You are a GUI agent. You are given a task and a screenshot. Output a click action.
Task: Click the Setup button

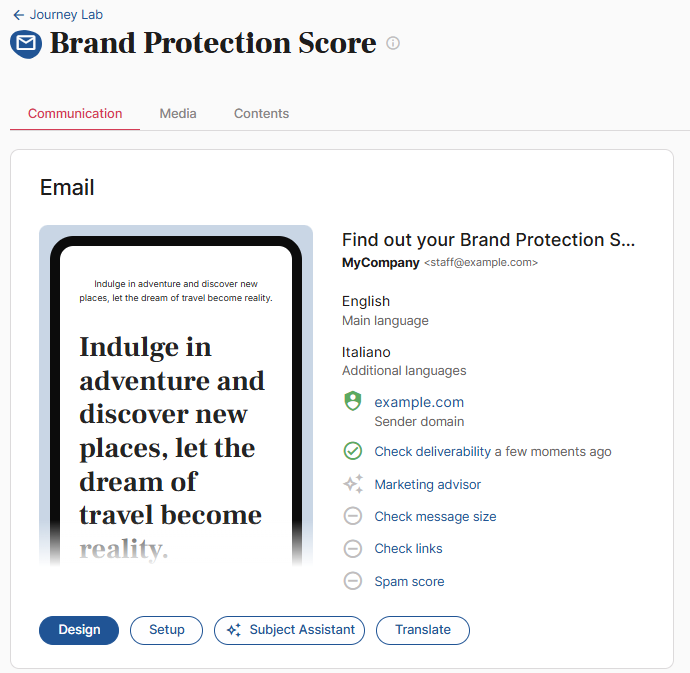pos(166,630)
